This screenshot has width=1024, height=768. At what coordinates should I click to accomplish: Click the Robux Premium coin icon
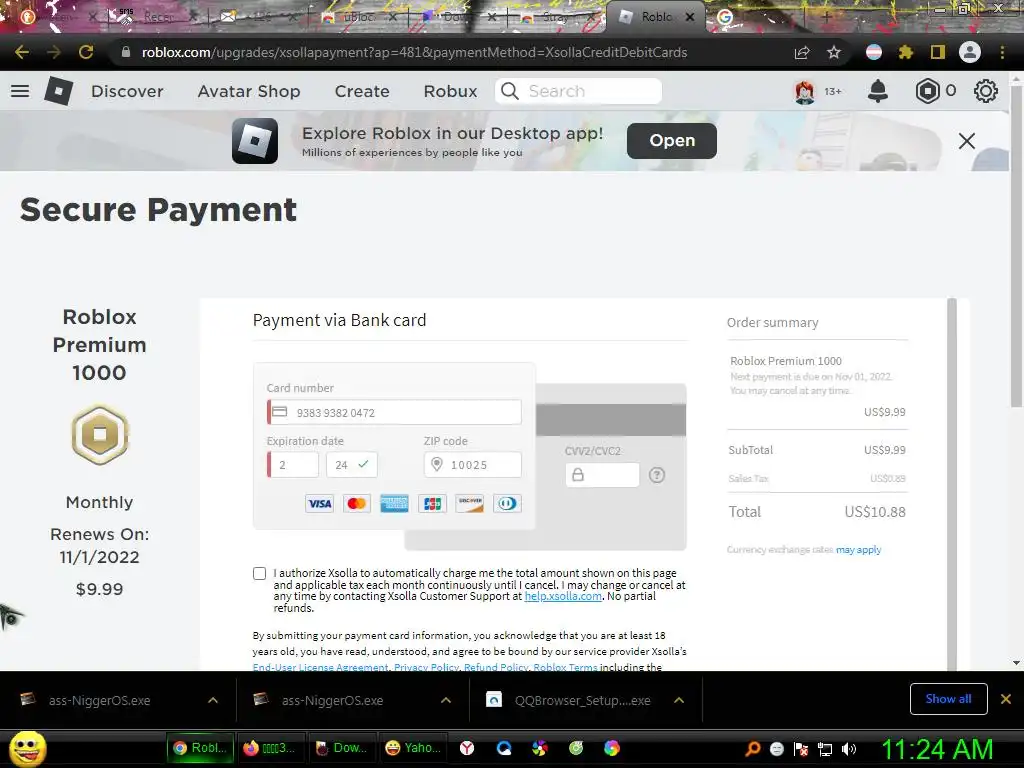[100, 434]
